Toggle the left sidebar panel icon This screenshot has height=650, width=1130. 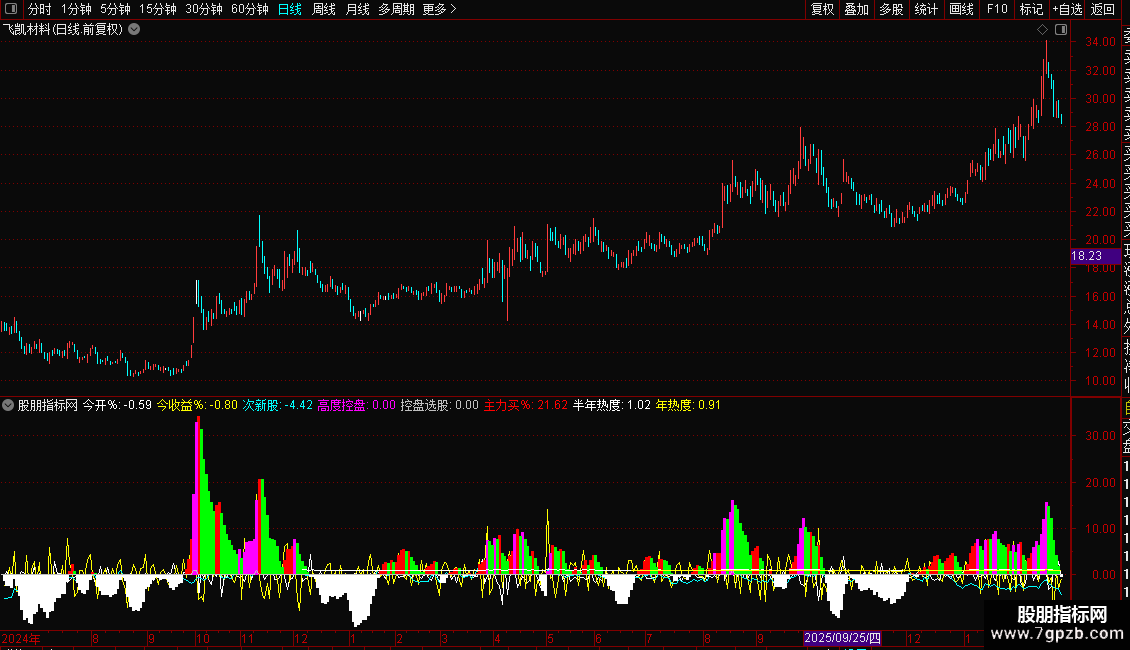[x=11, y=9]
